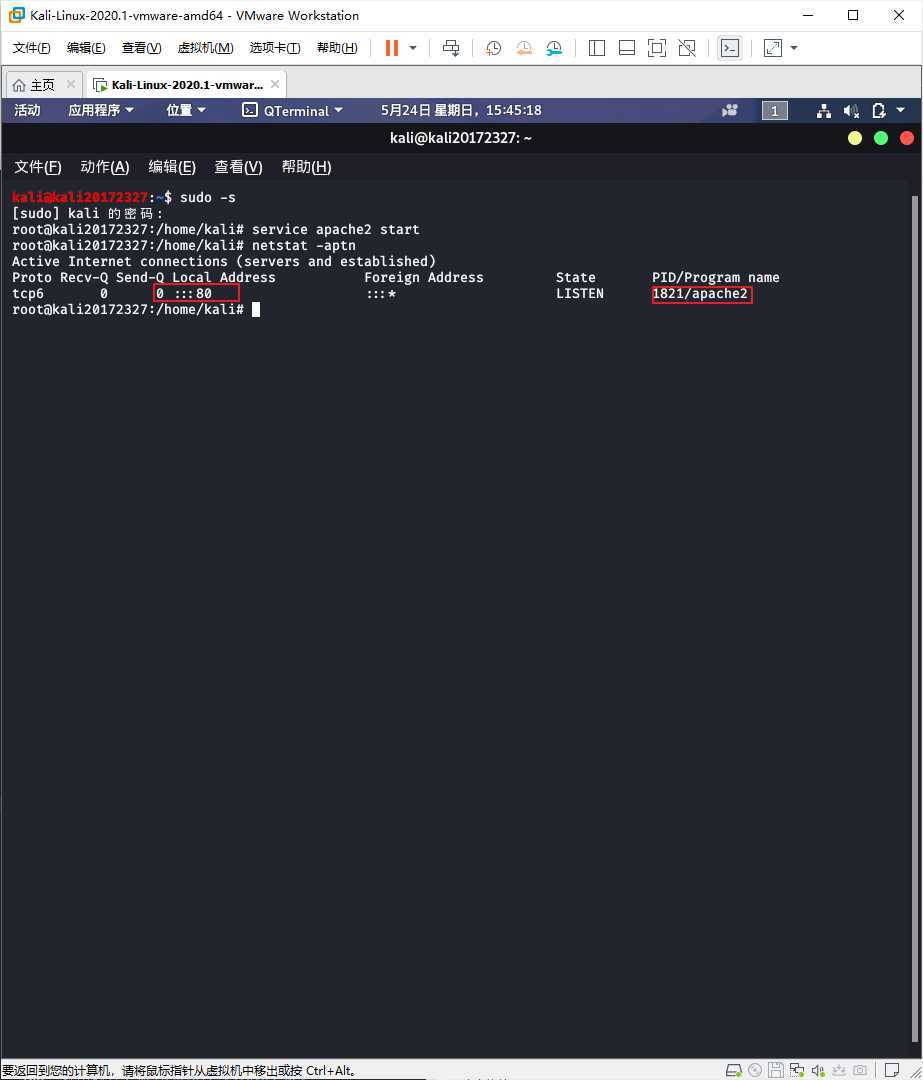This screenshot has height=1080, width=923.
Task: Expand the 应用程序 menu
Action: [x=101, y=110]
